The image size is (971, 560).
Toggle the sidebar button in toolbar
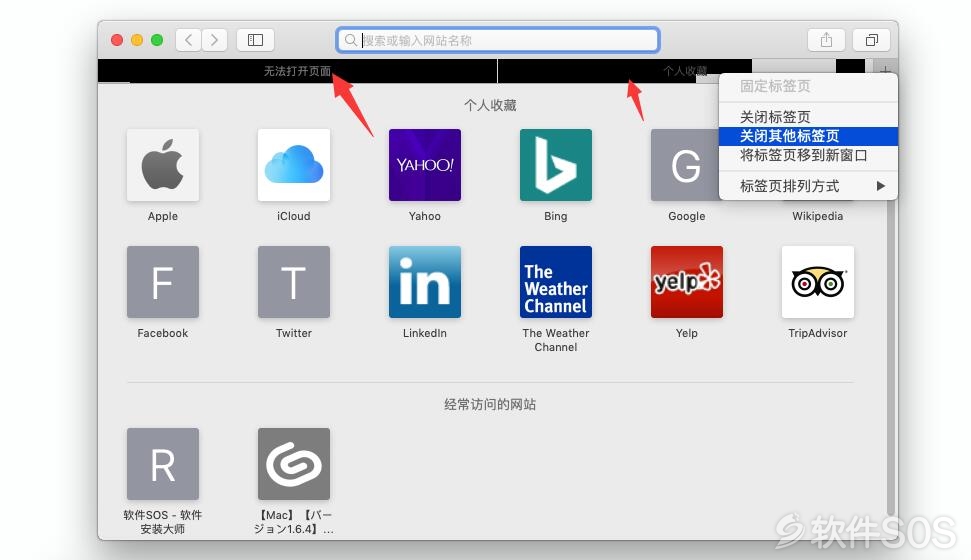tap(256, 40)
